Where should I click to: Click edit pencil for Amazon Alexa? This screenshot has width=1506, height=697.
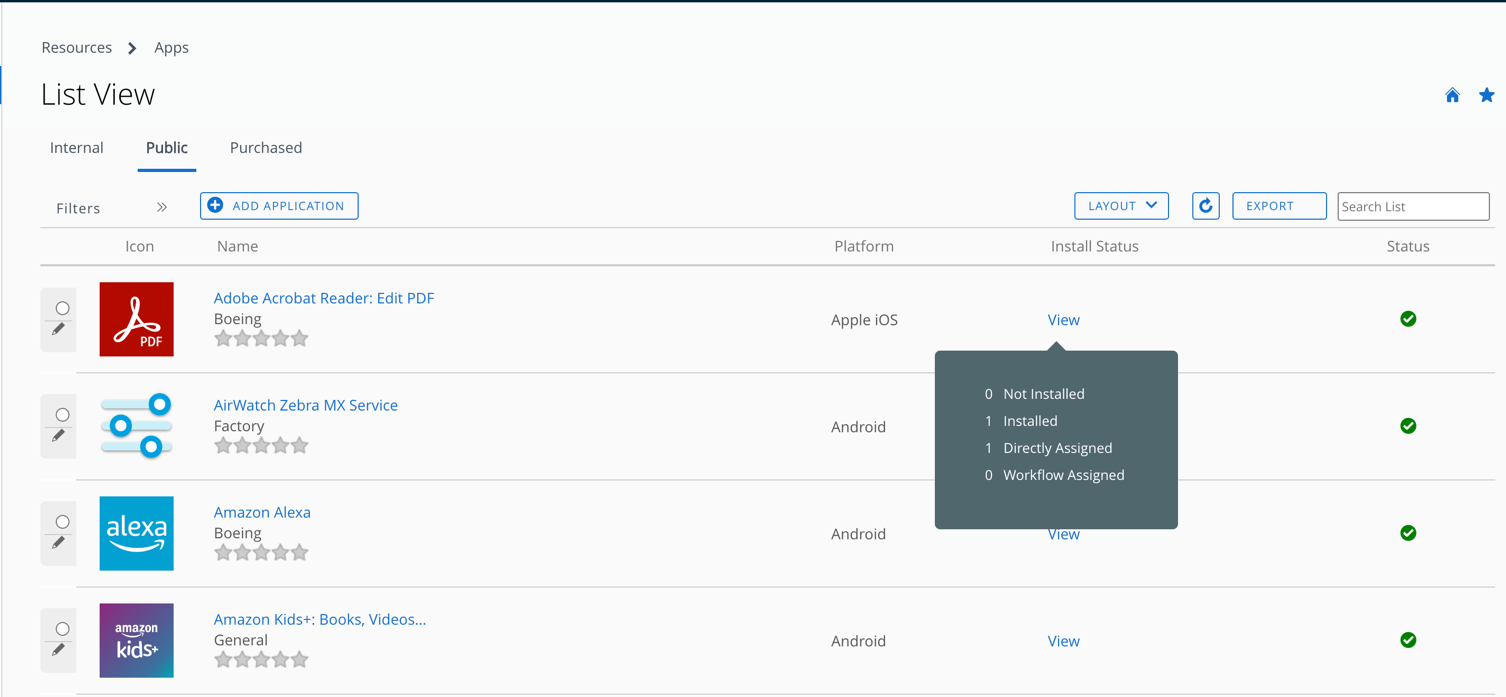click(x=59, y=543)
